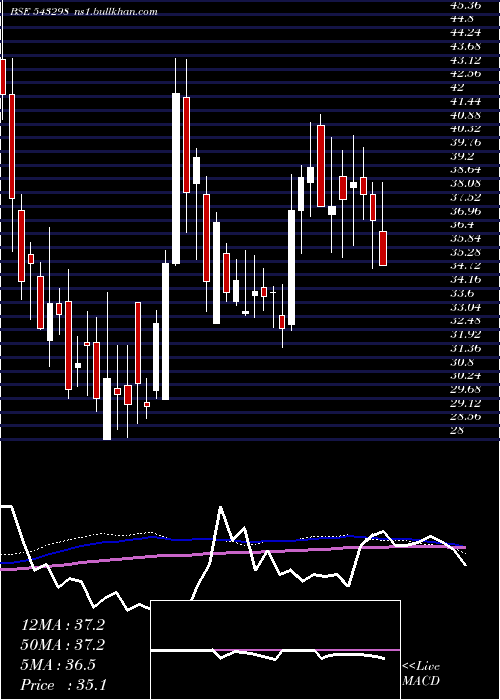The image size is (500, 700).
Task: Click the 44.24 price axis label
Action: point(465,32)
